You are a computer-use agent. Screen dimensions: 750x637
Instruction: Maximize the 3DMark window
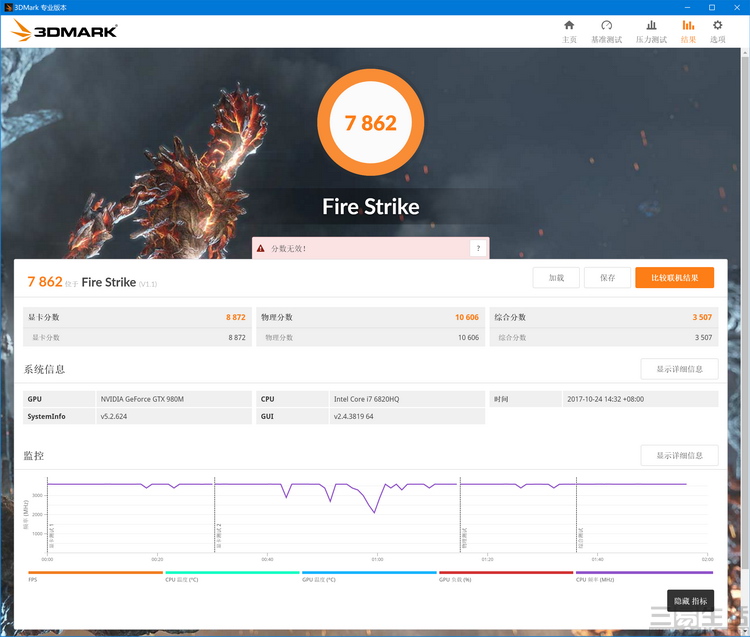712,7
